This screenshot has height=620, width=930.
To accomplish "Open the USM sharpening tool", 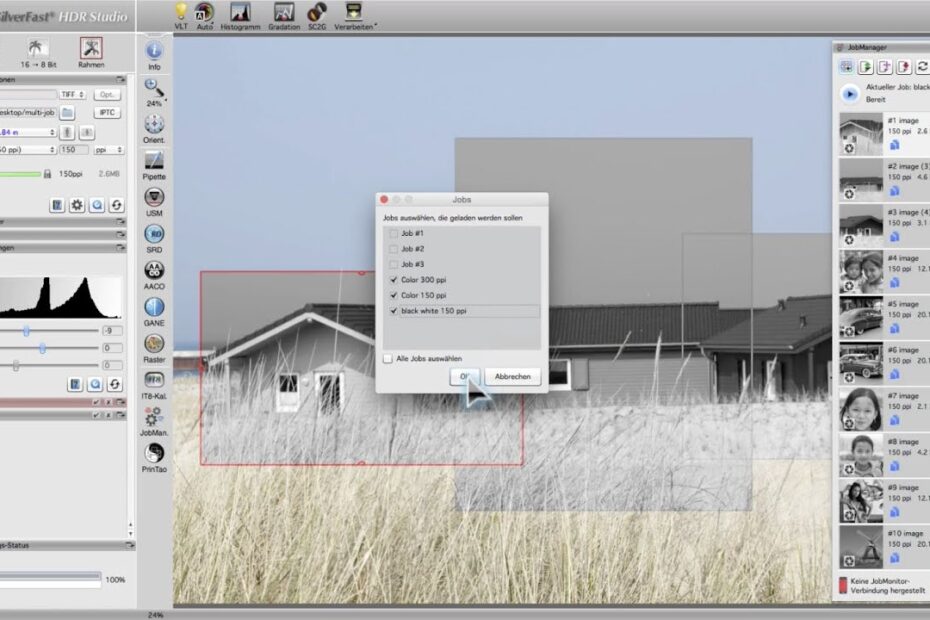I will click(154, 199).
